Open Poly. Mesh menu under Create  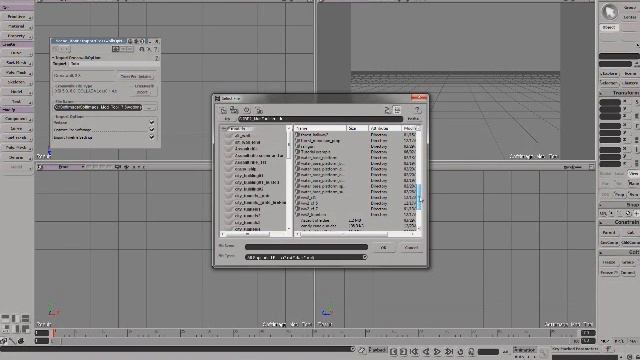(17, 72)
